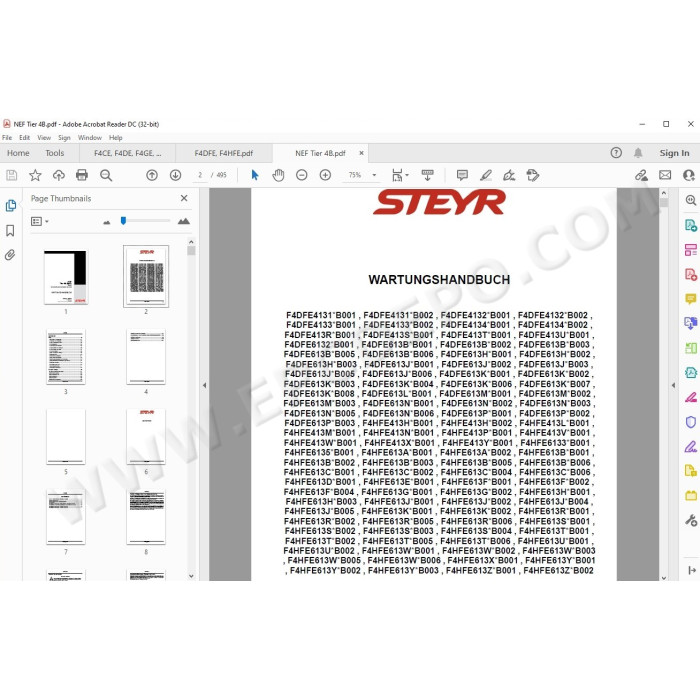Print the document with printer icon
The image size is (700, 700).
pyautogui.click(x=82, y=175)
